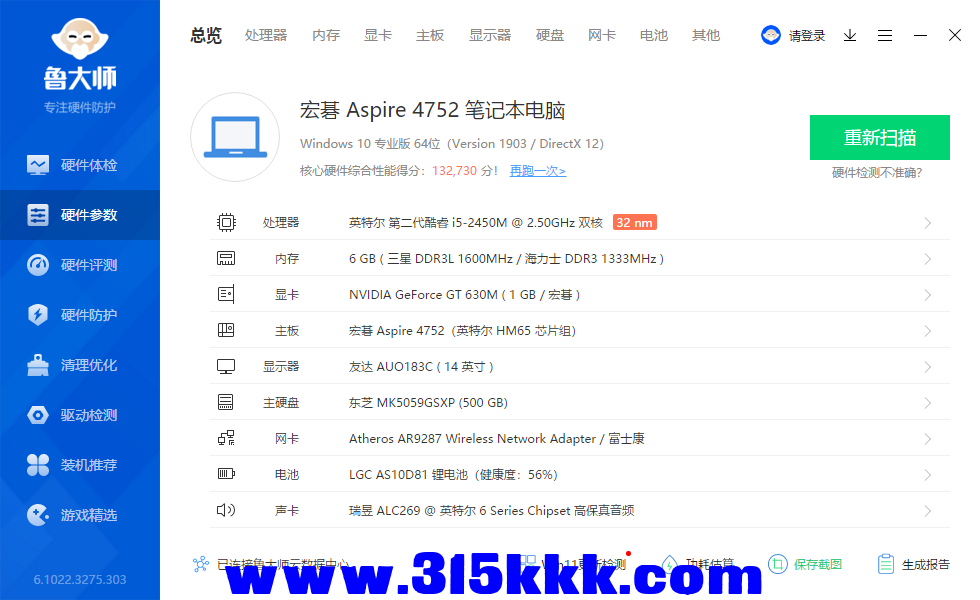Image resolution: width=980 pixels, height=600 pixels.
Task: Switch to the 显示器 tab
Action: pyautogui.click(x=490, y=36)
